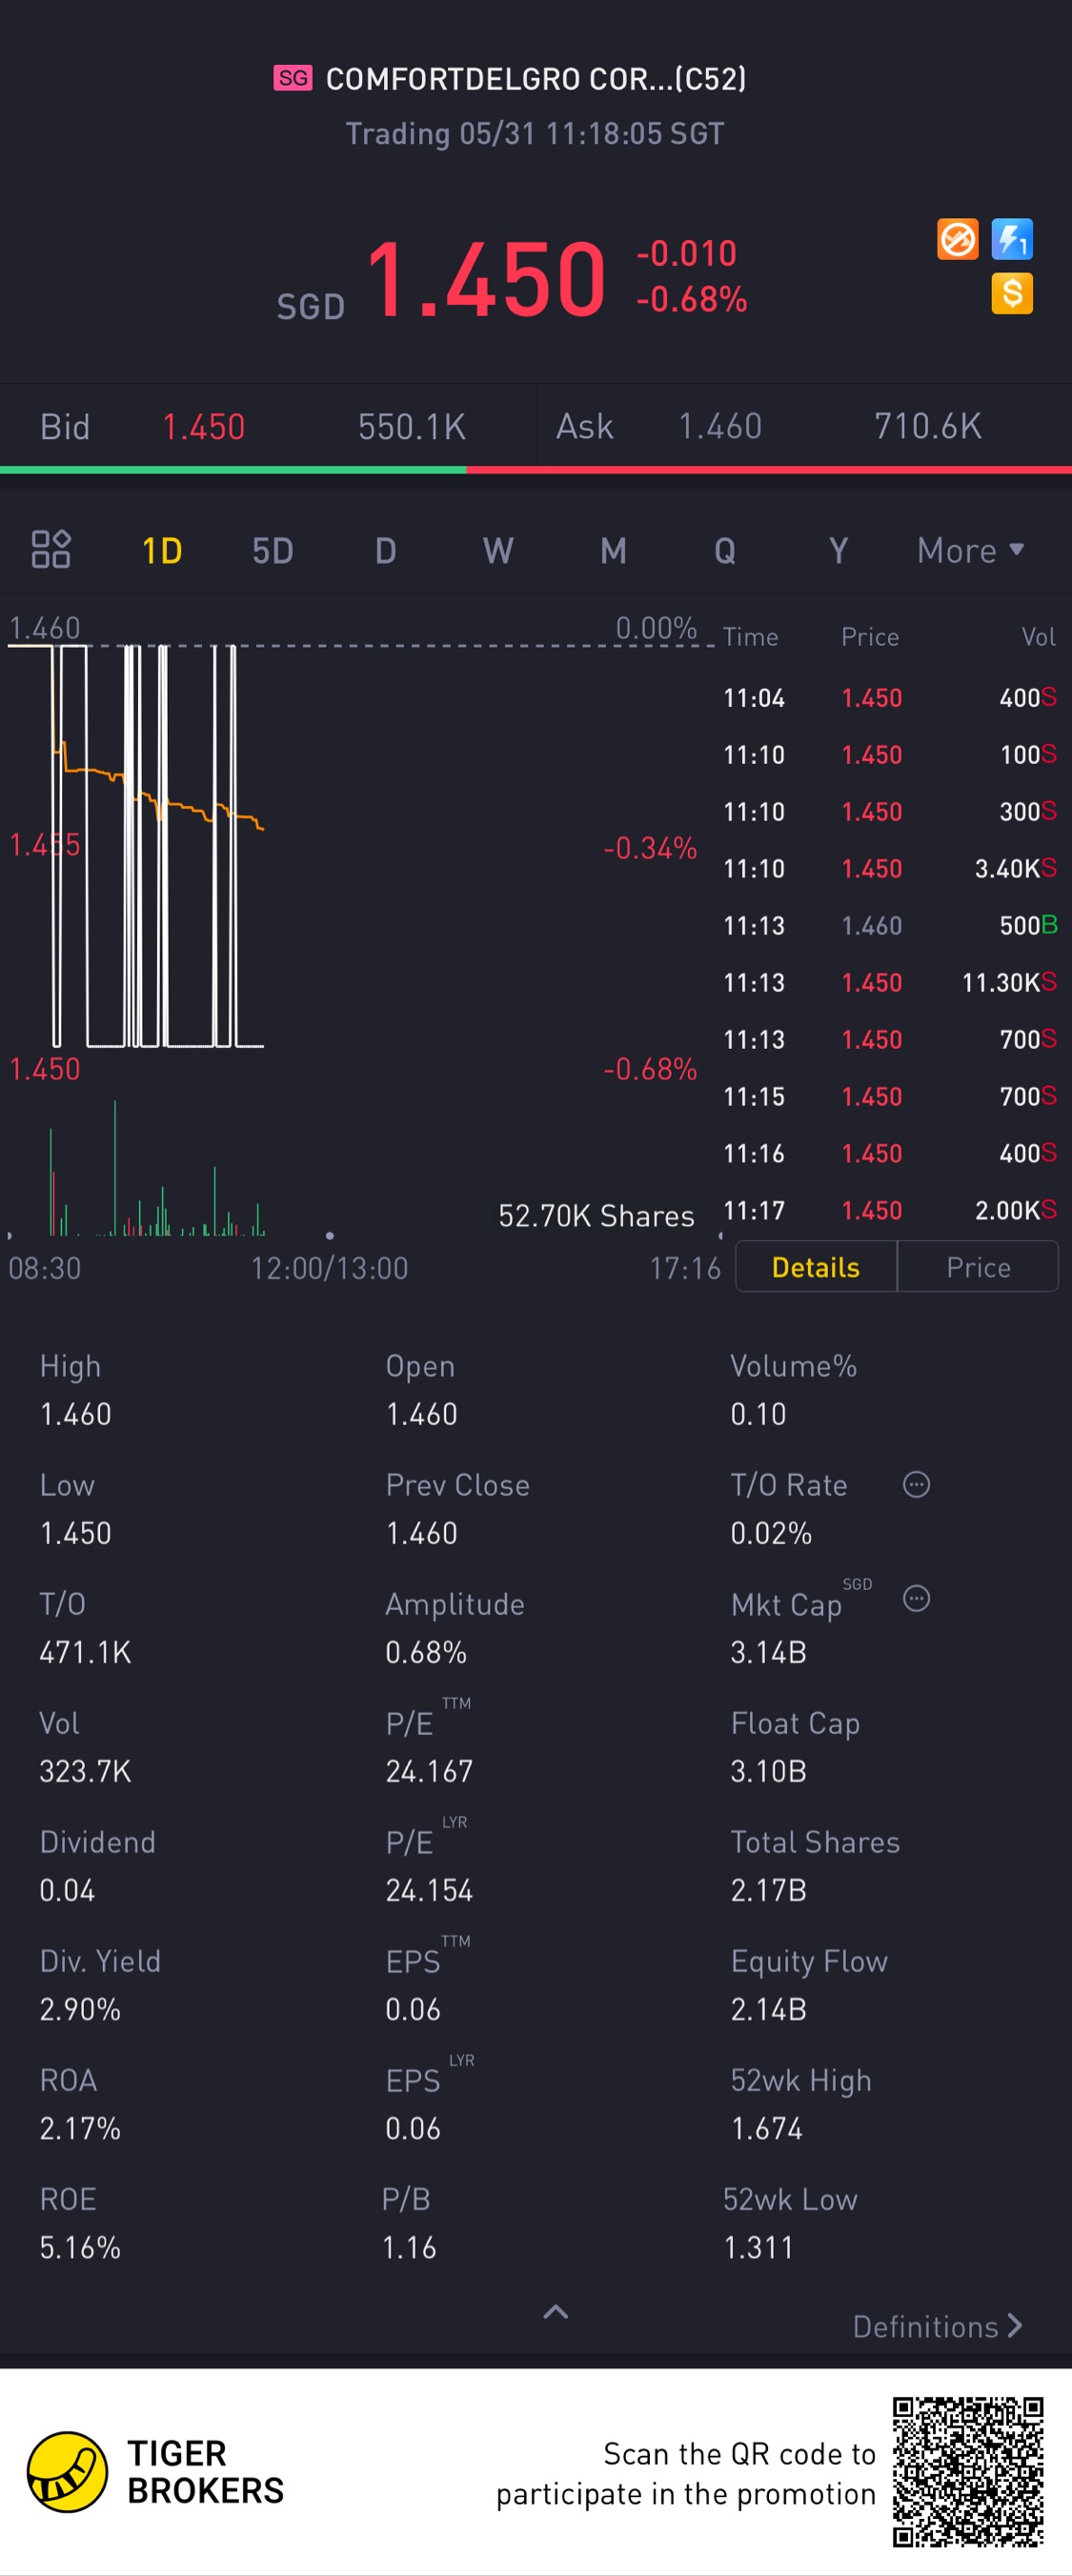Open the chart layout grid icon

51,549
